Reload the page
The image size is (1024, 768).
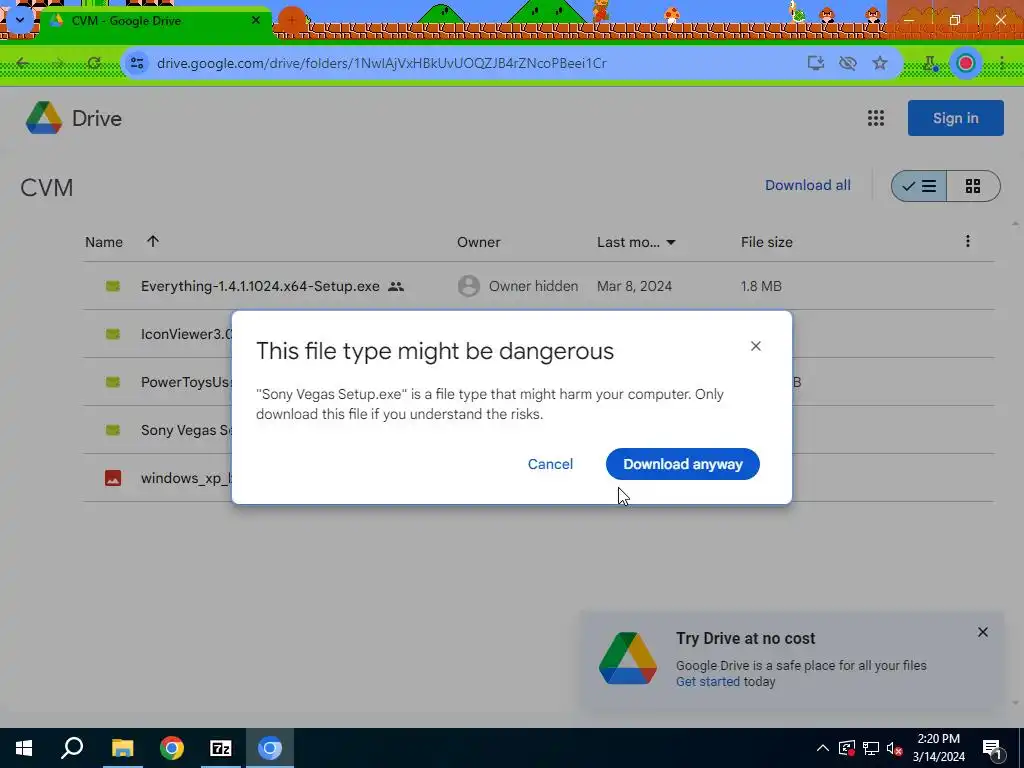95,63
